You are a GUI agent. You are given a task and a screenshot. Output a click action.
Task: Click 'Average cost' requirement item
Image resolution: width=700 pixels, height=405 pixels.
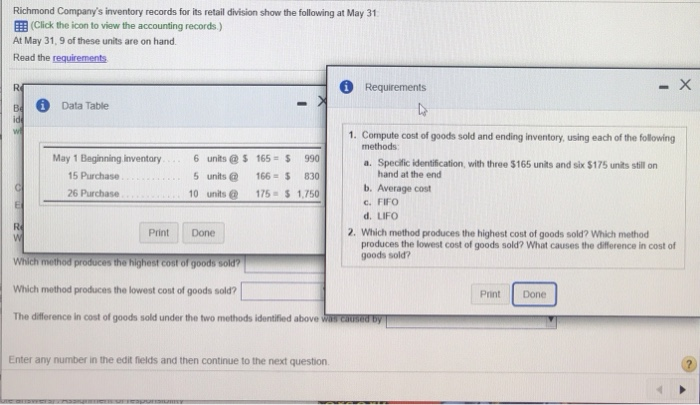(x=404, y=188)
